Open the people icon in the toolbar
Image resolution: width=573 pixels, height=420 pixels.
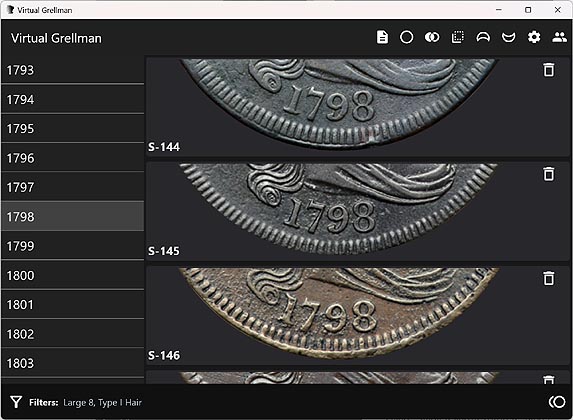[x=559, y=37]
